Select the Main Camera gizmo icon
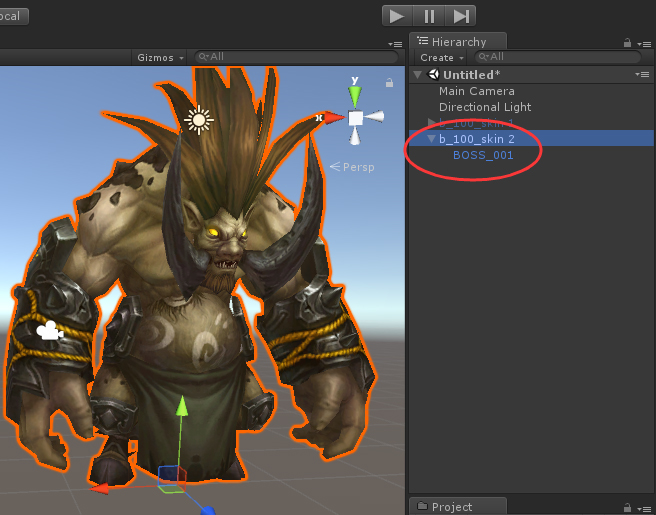The width and height of the screenshot is (656, 515). 50,330
